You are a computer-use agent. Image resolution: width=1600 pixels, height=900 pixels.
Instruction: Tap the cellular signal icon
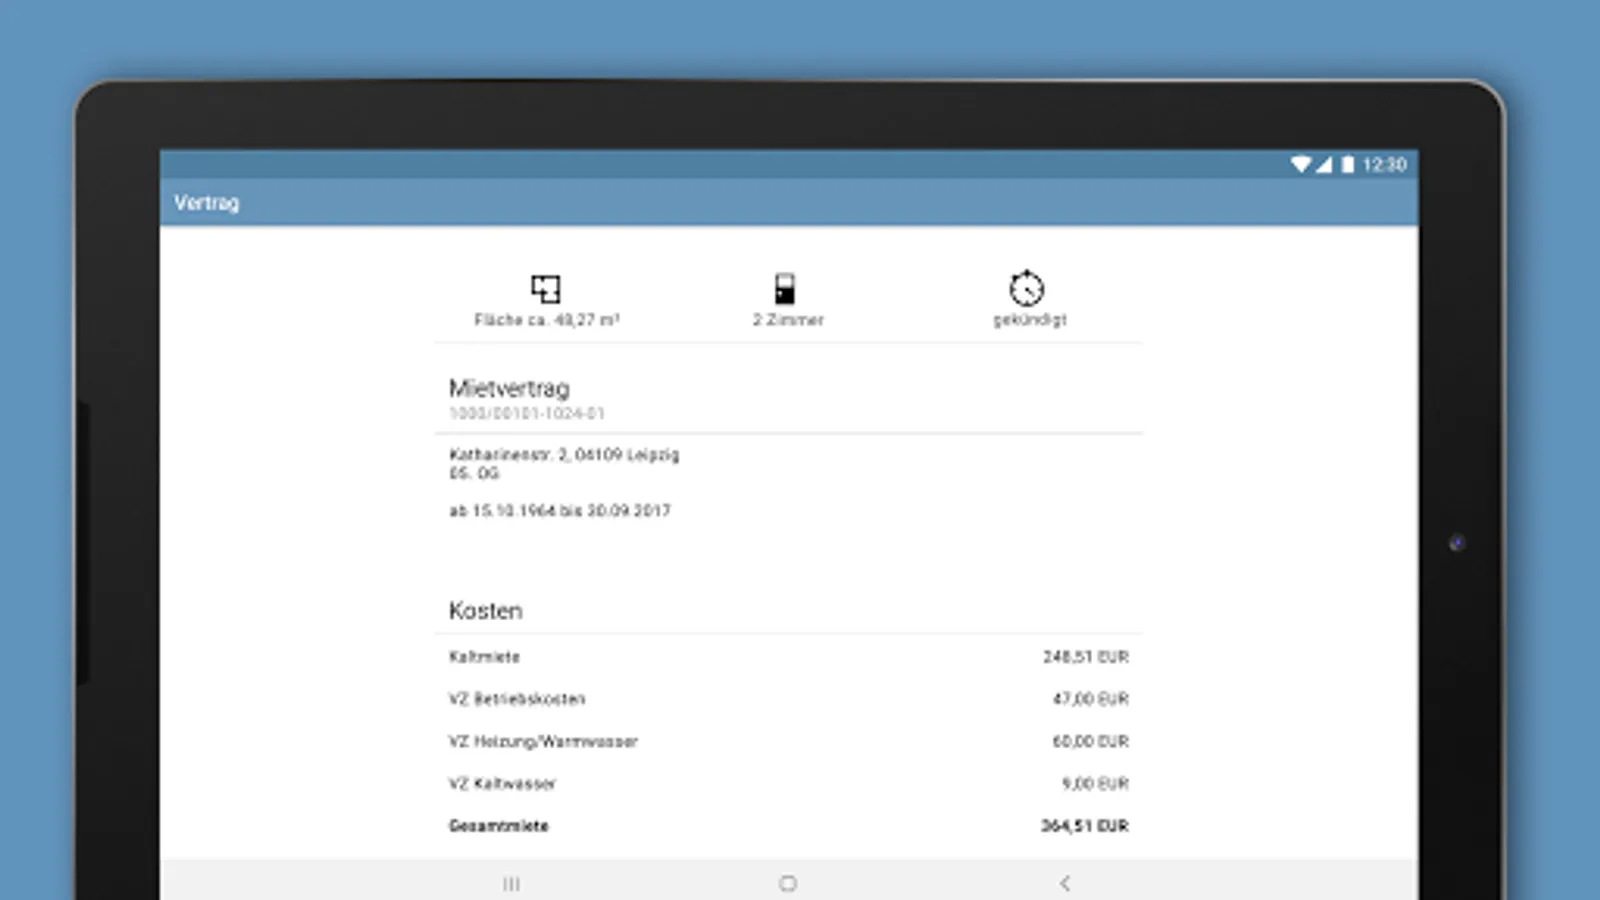(x=1324, y=164)
